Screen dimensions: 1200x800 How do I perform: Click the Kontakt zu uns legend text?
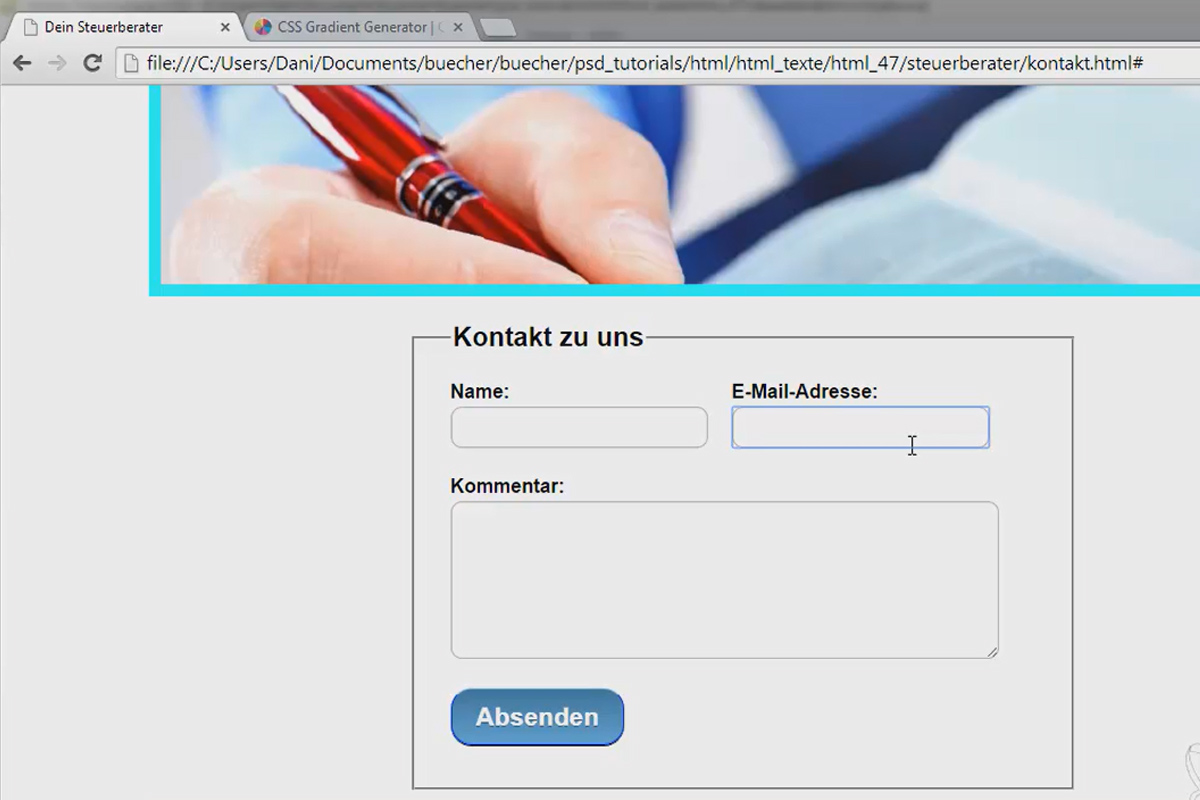point(548,337)
